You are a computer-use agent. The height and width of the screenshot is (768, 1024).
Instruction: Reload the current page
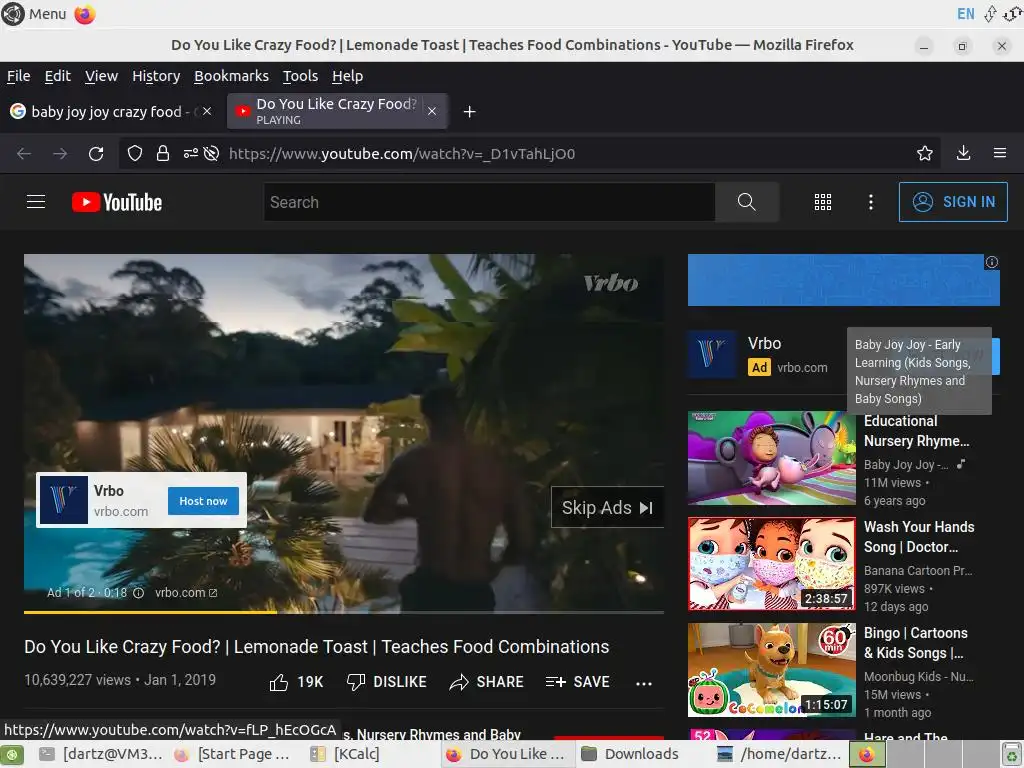pyautogui.click(x=96, y=153)
